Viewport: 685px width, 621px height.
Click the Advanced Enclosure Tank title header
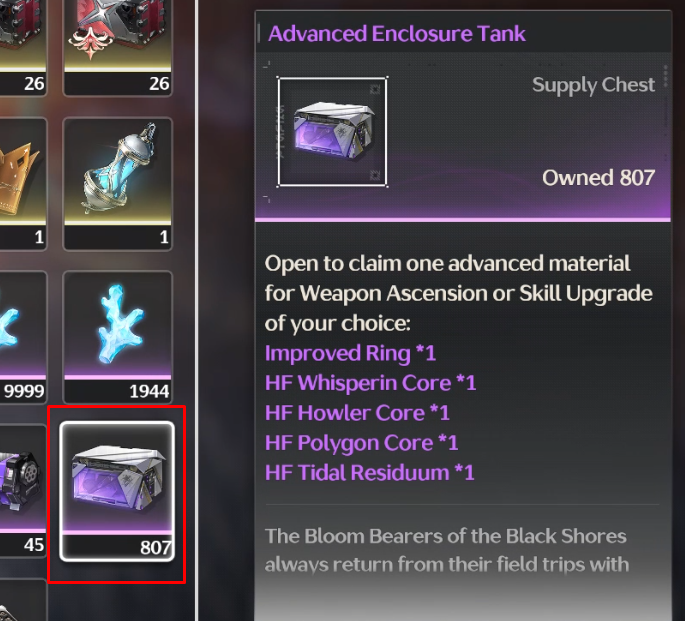(x=397, y=34)
